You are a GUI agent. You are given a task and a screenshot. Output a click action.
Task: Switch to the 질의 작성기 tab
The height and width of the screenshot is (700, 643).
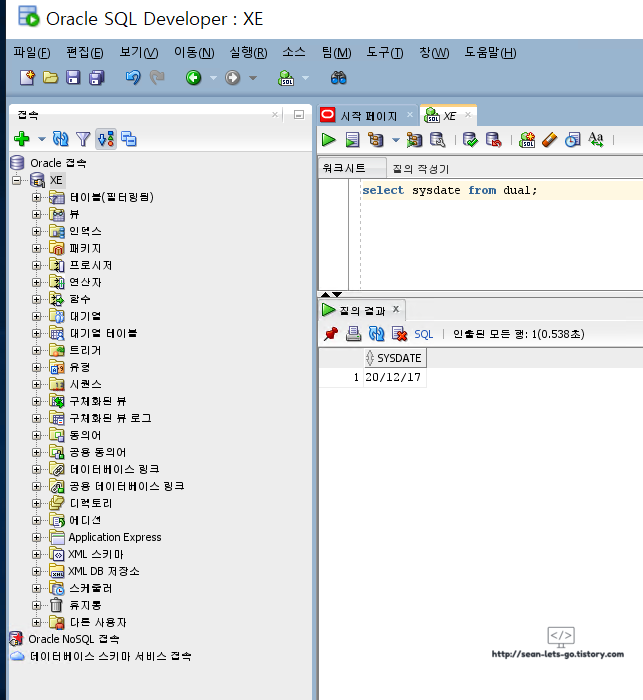click(421, 169)
